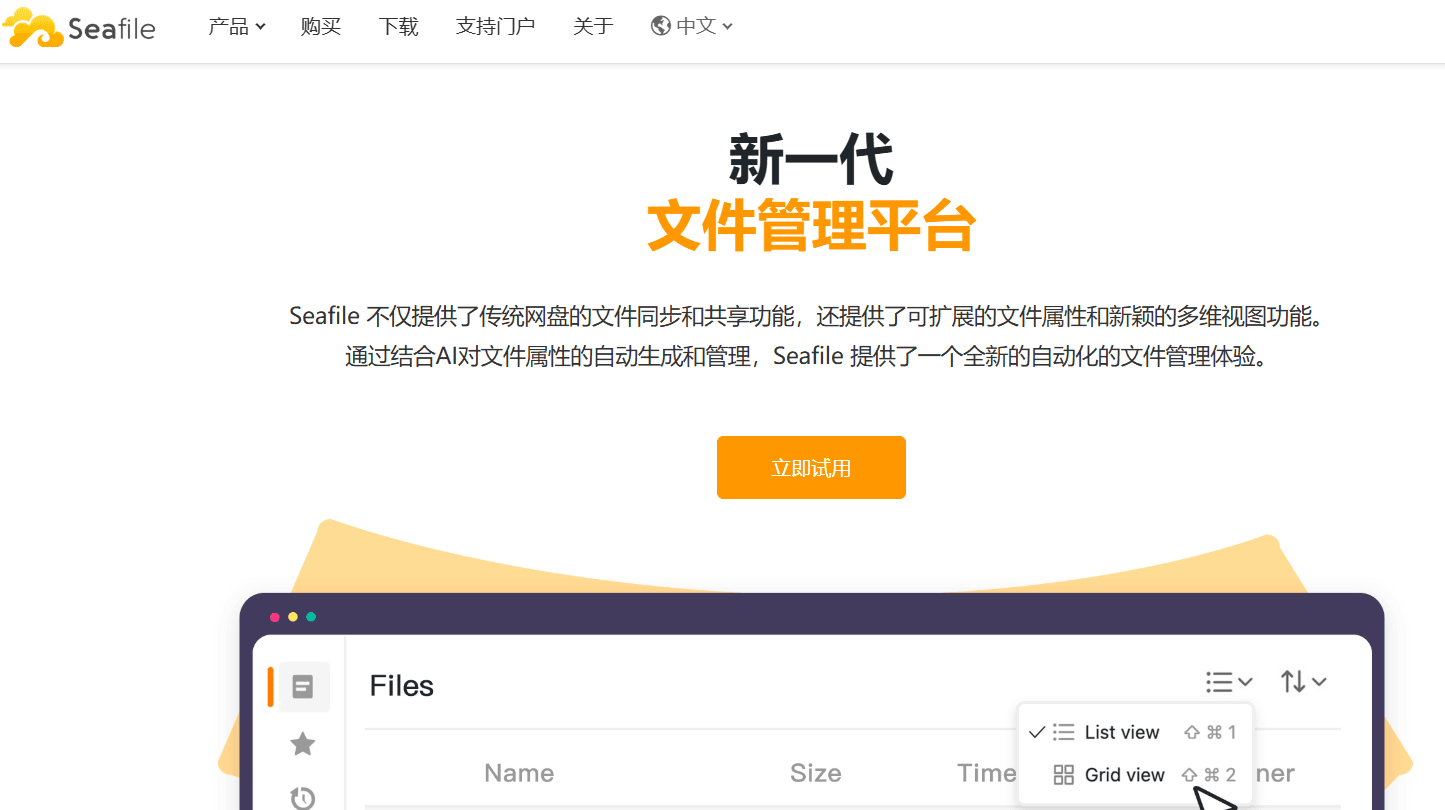Click the Grid view squares icon
This screenshot has width=1445, height=810.
(1064, 775)
